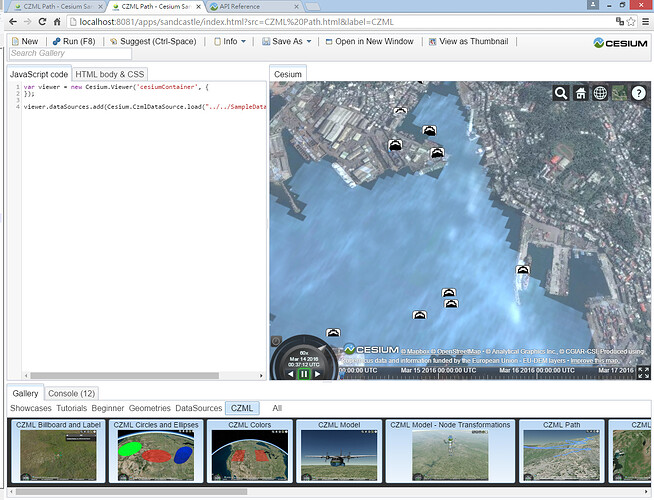Open CZML Colors demo thumbnail
The height and width of the screenshot is (500, 654).
250,451
